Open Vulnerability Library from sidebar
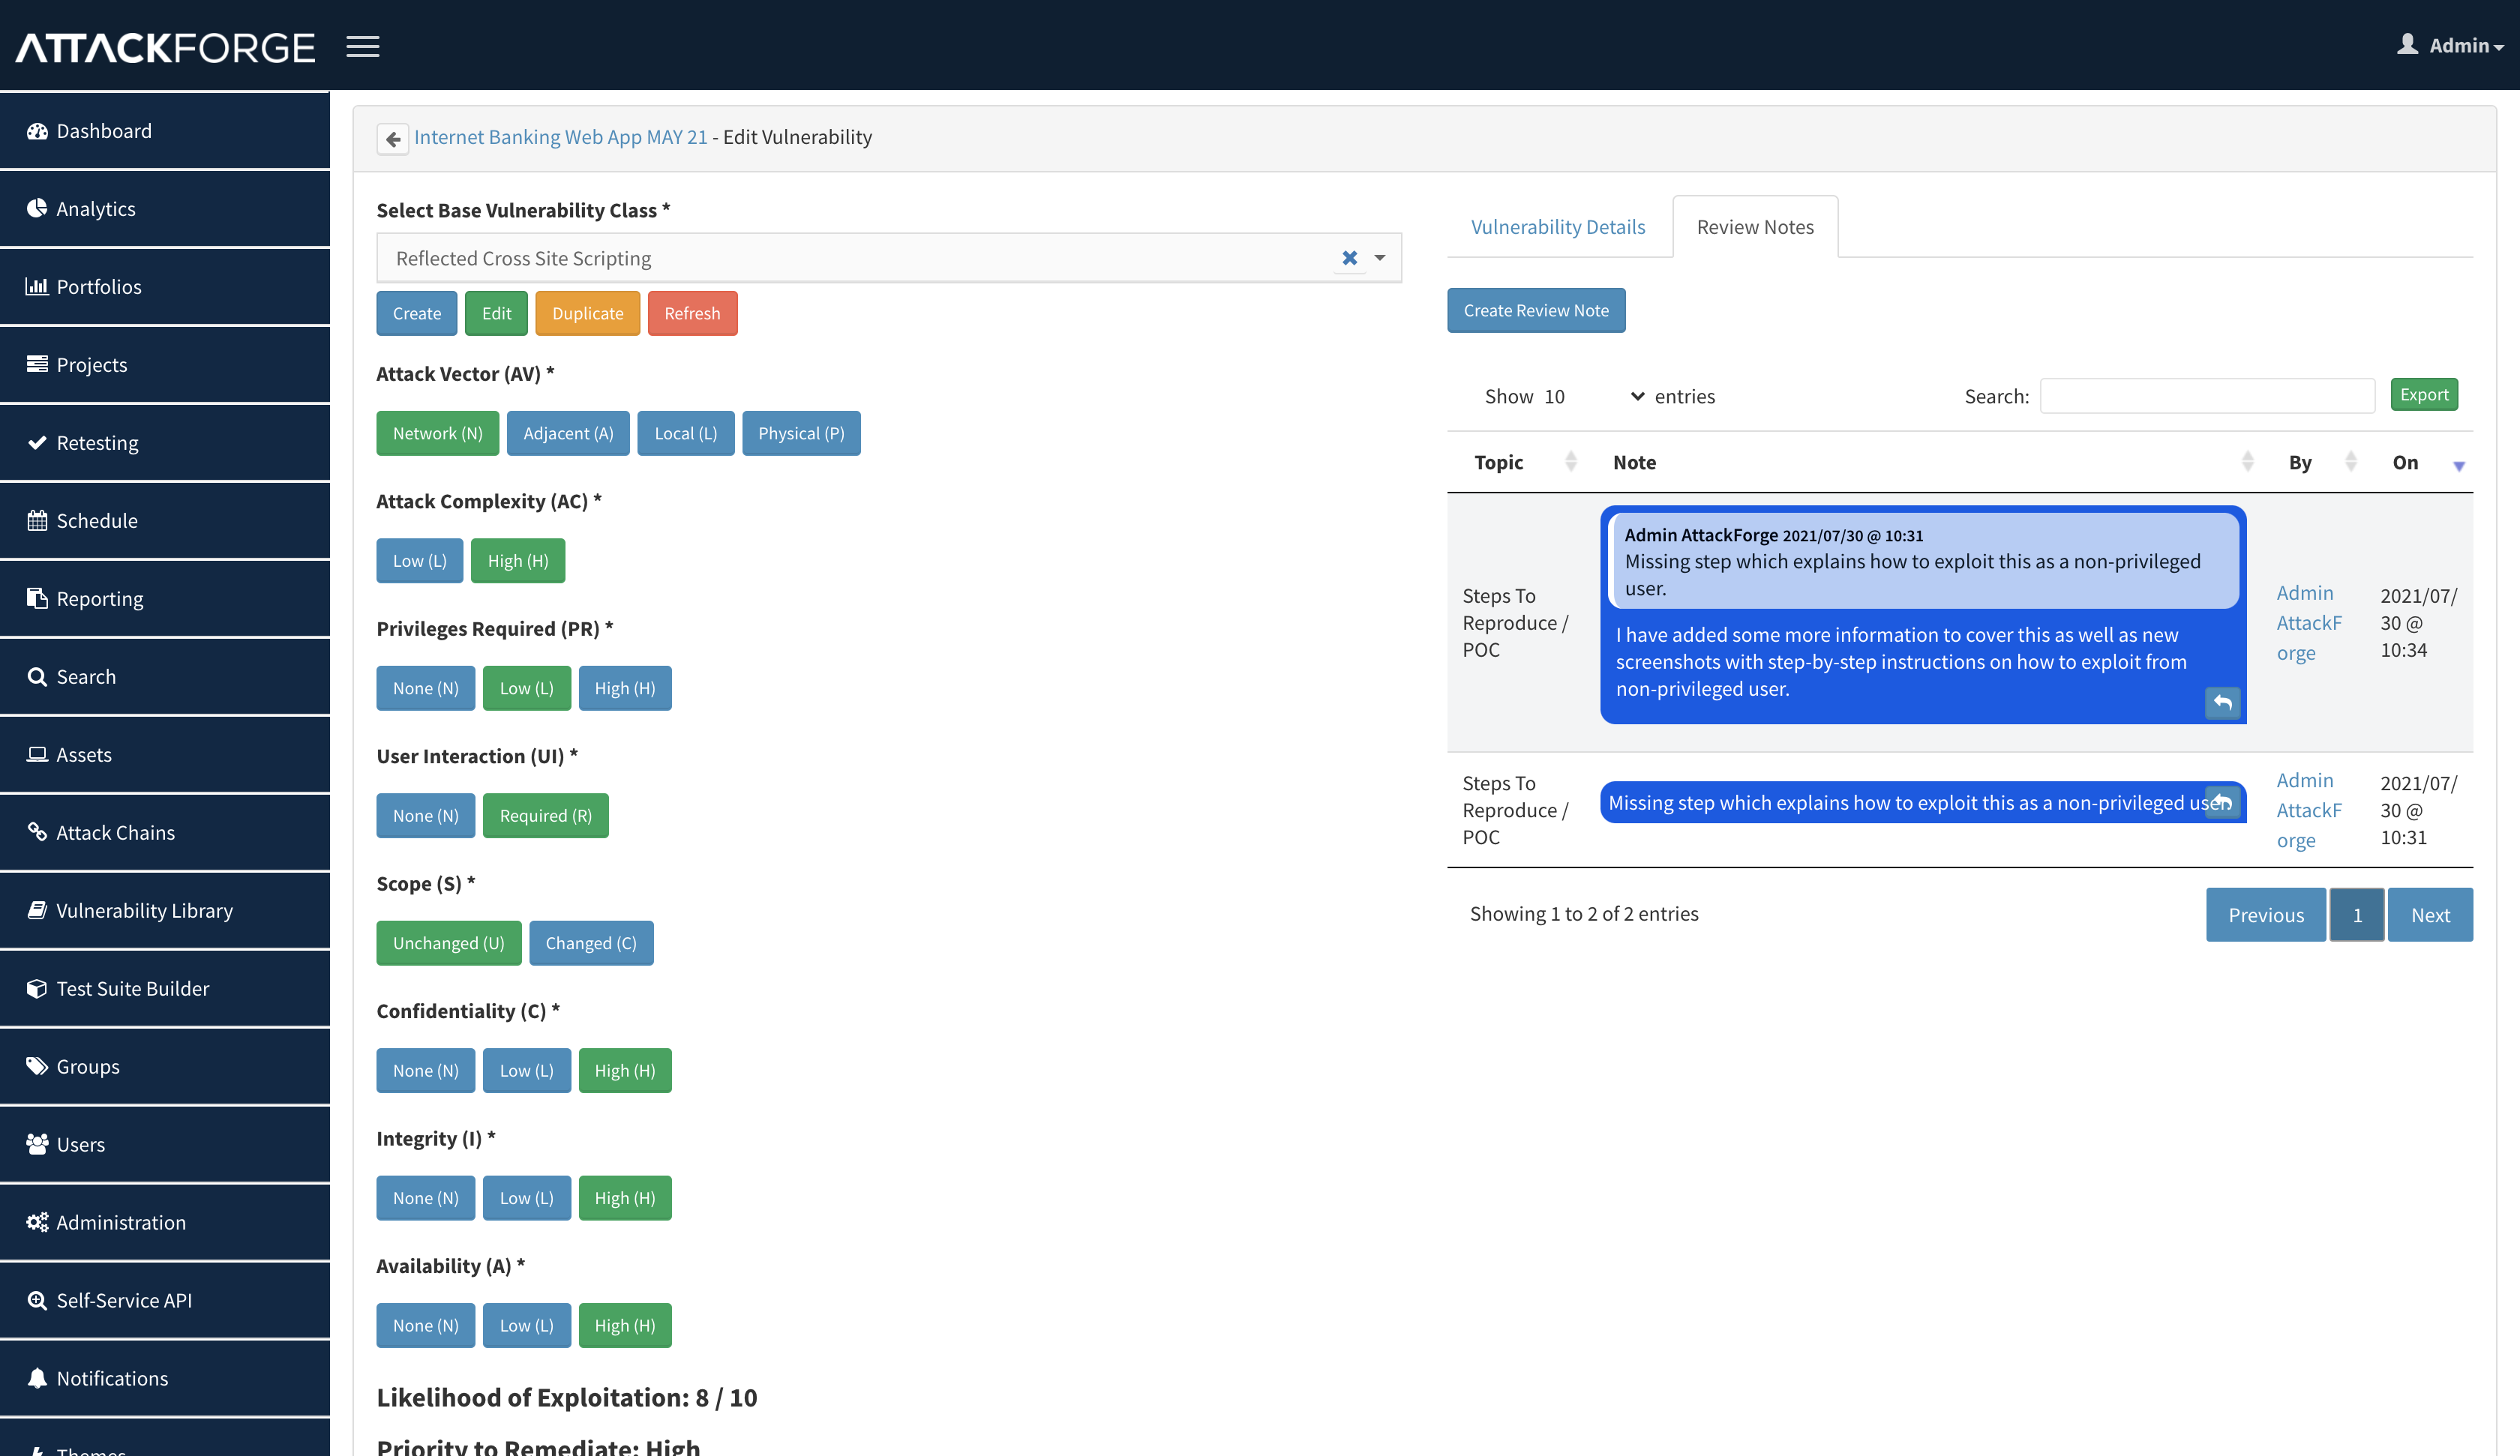The width and height of the screenshot is (2520, 1456). (x=165, y=910)
